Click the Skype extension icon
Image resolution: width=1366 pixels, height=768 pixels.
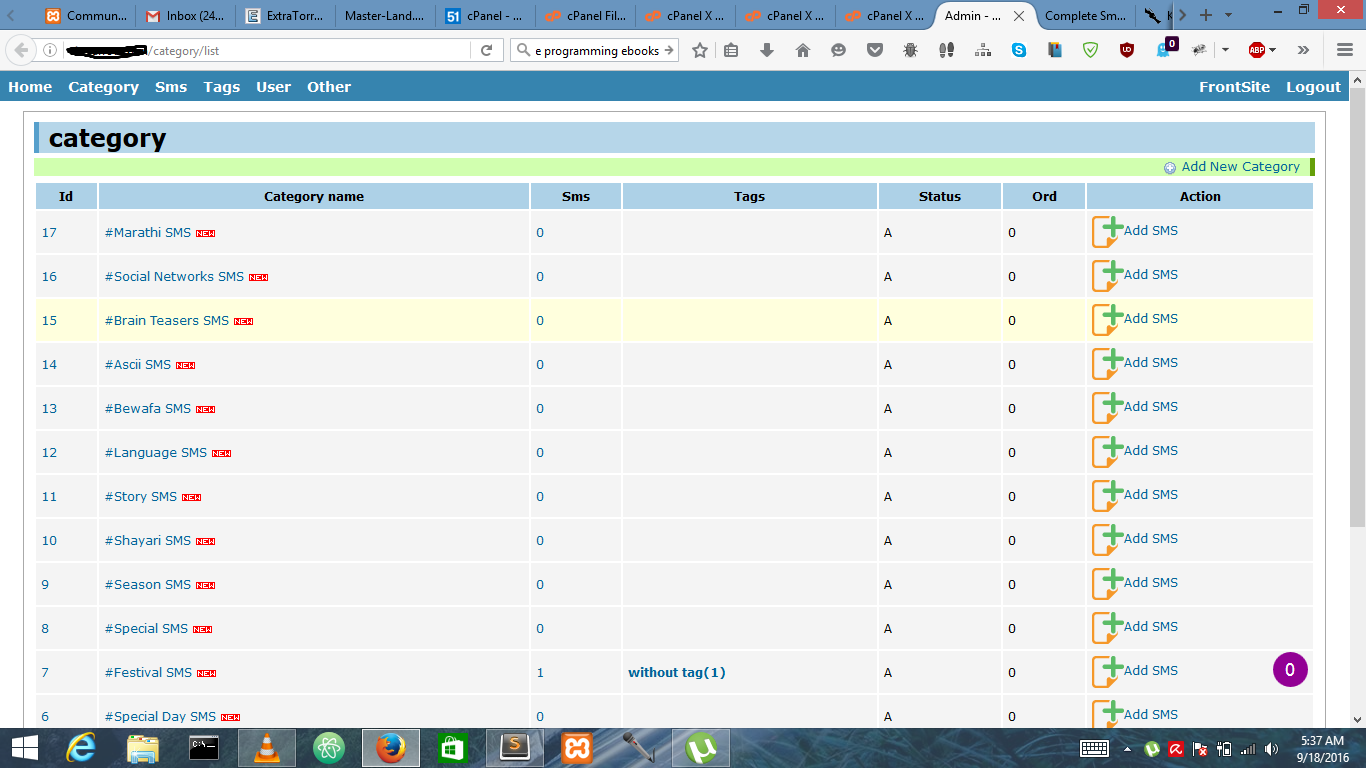(1018, 50)
